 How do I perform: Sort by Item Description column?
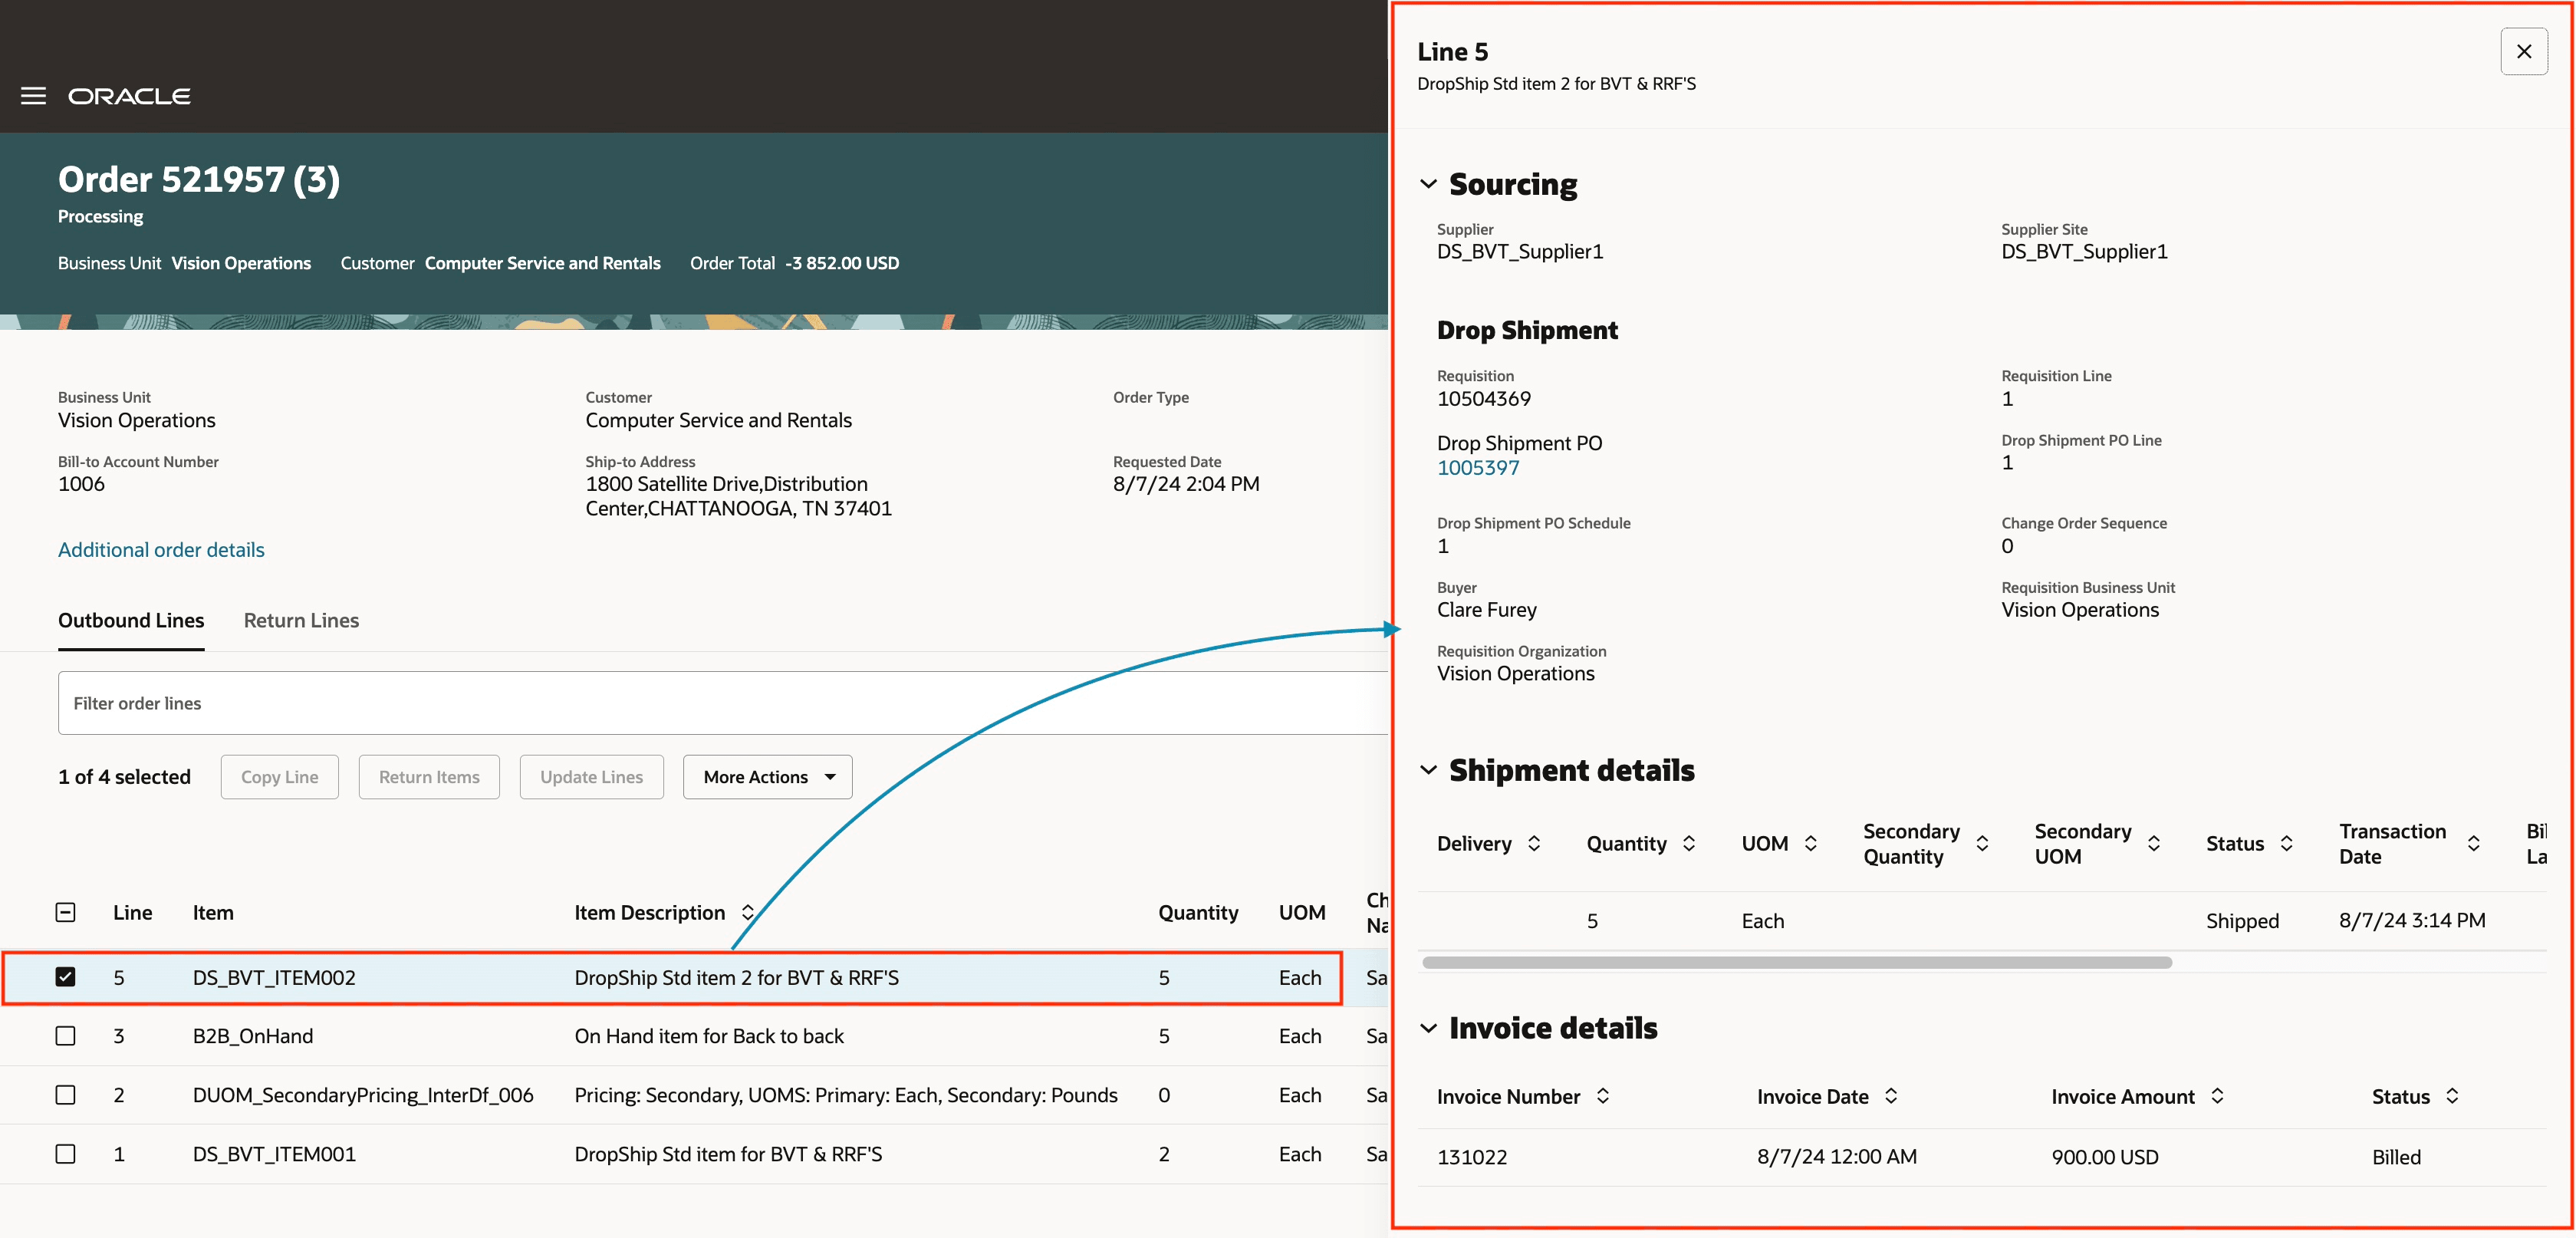tap(747, 912)
